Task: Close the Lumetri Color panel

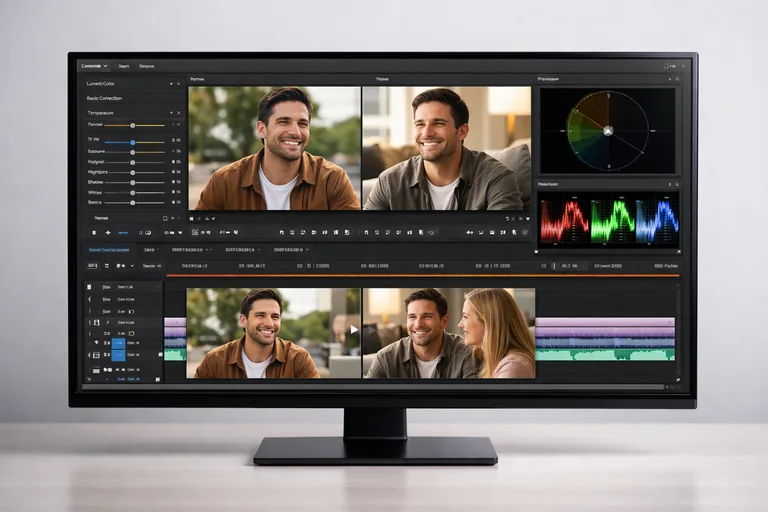Action: [177, 84]
